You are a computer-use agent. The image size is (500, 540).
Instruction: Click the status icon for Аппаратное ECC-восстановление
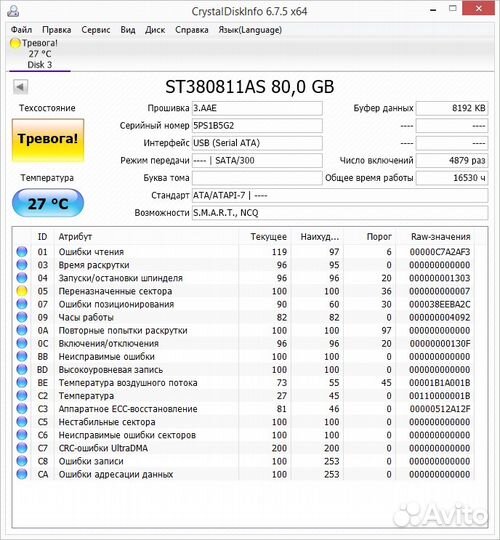(22, 408)
